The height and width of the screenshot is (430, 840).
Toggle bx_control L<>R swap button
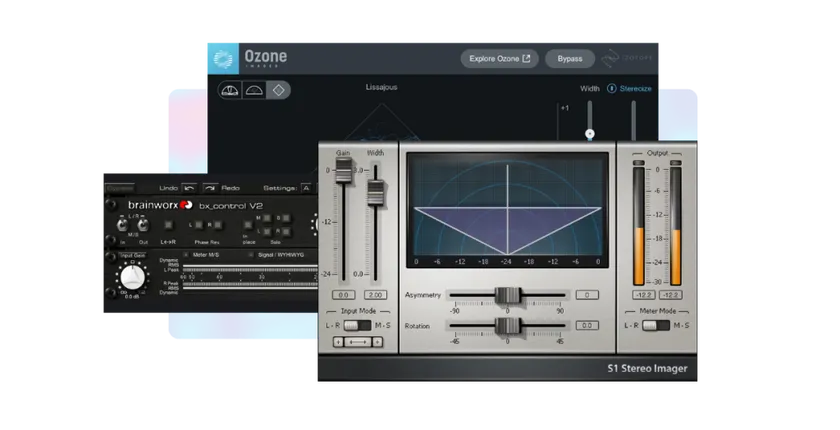click(x=168, y=225)
